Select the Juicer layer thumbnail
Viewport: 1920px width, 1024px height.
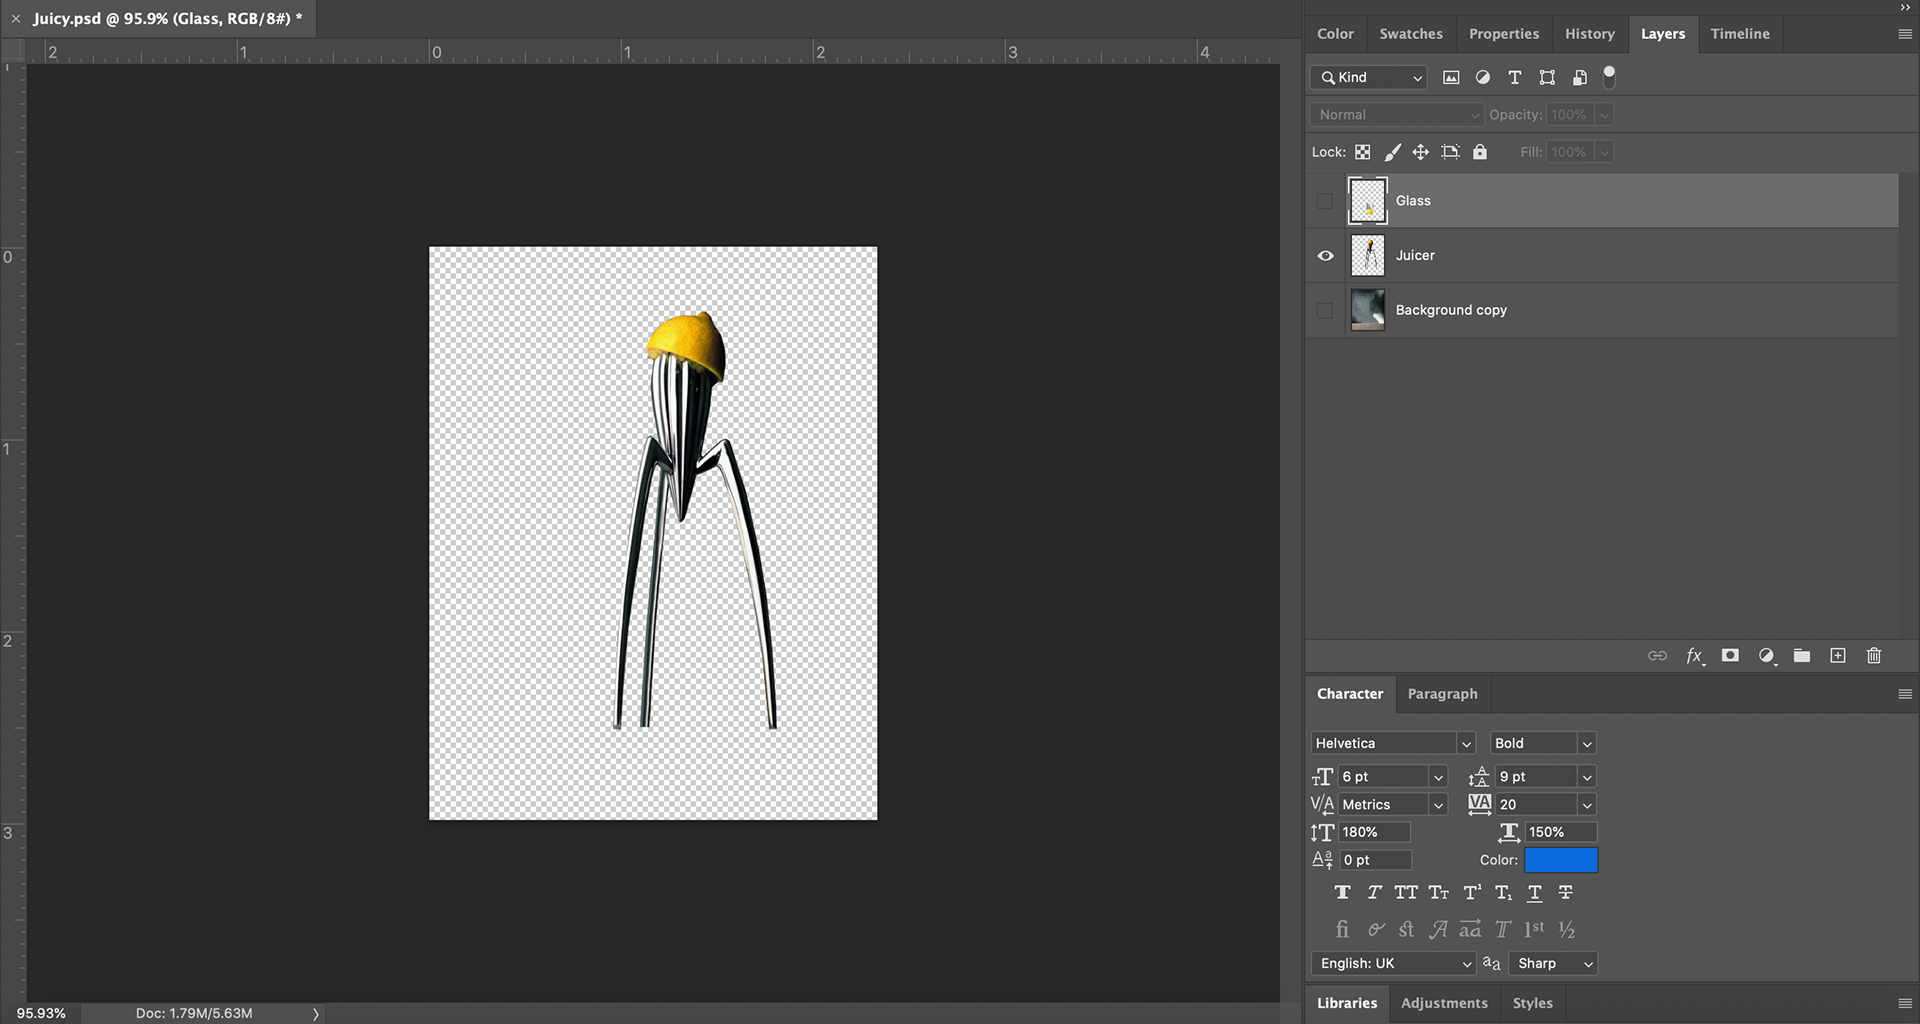pyautogui.click(x=1367, y=256)
